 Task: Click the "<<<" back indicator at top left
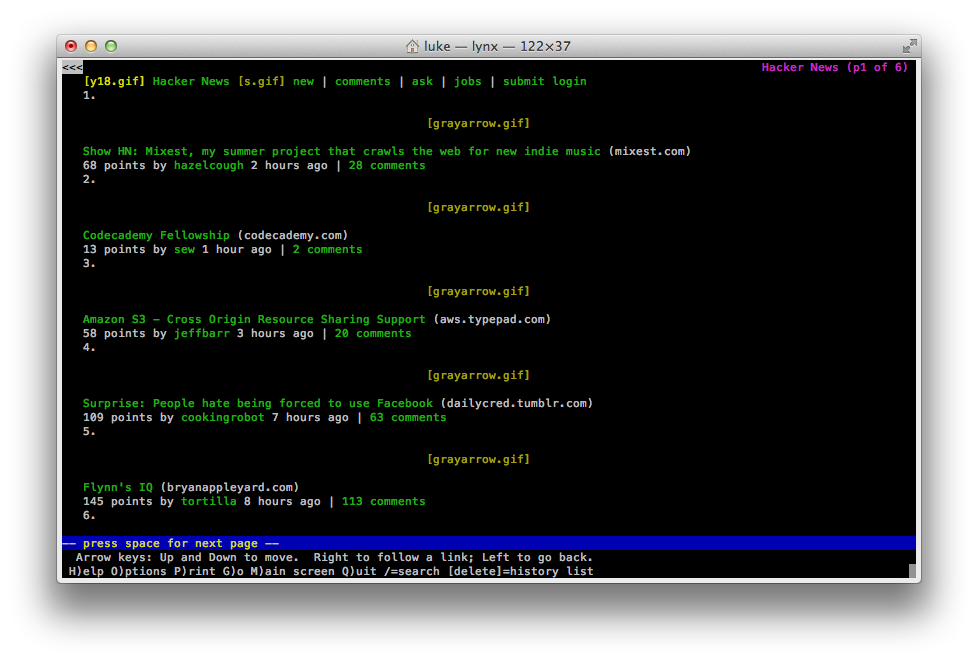72,68
